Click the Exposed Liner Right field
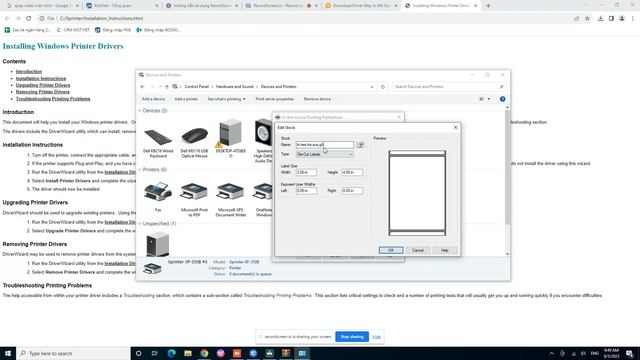 click(x=352, y=191)
